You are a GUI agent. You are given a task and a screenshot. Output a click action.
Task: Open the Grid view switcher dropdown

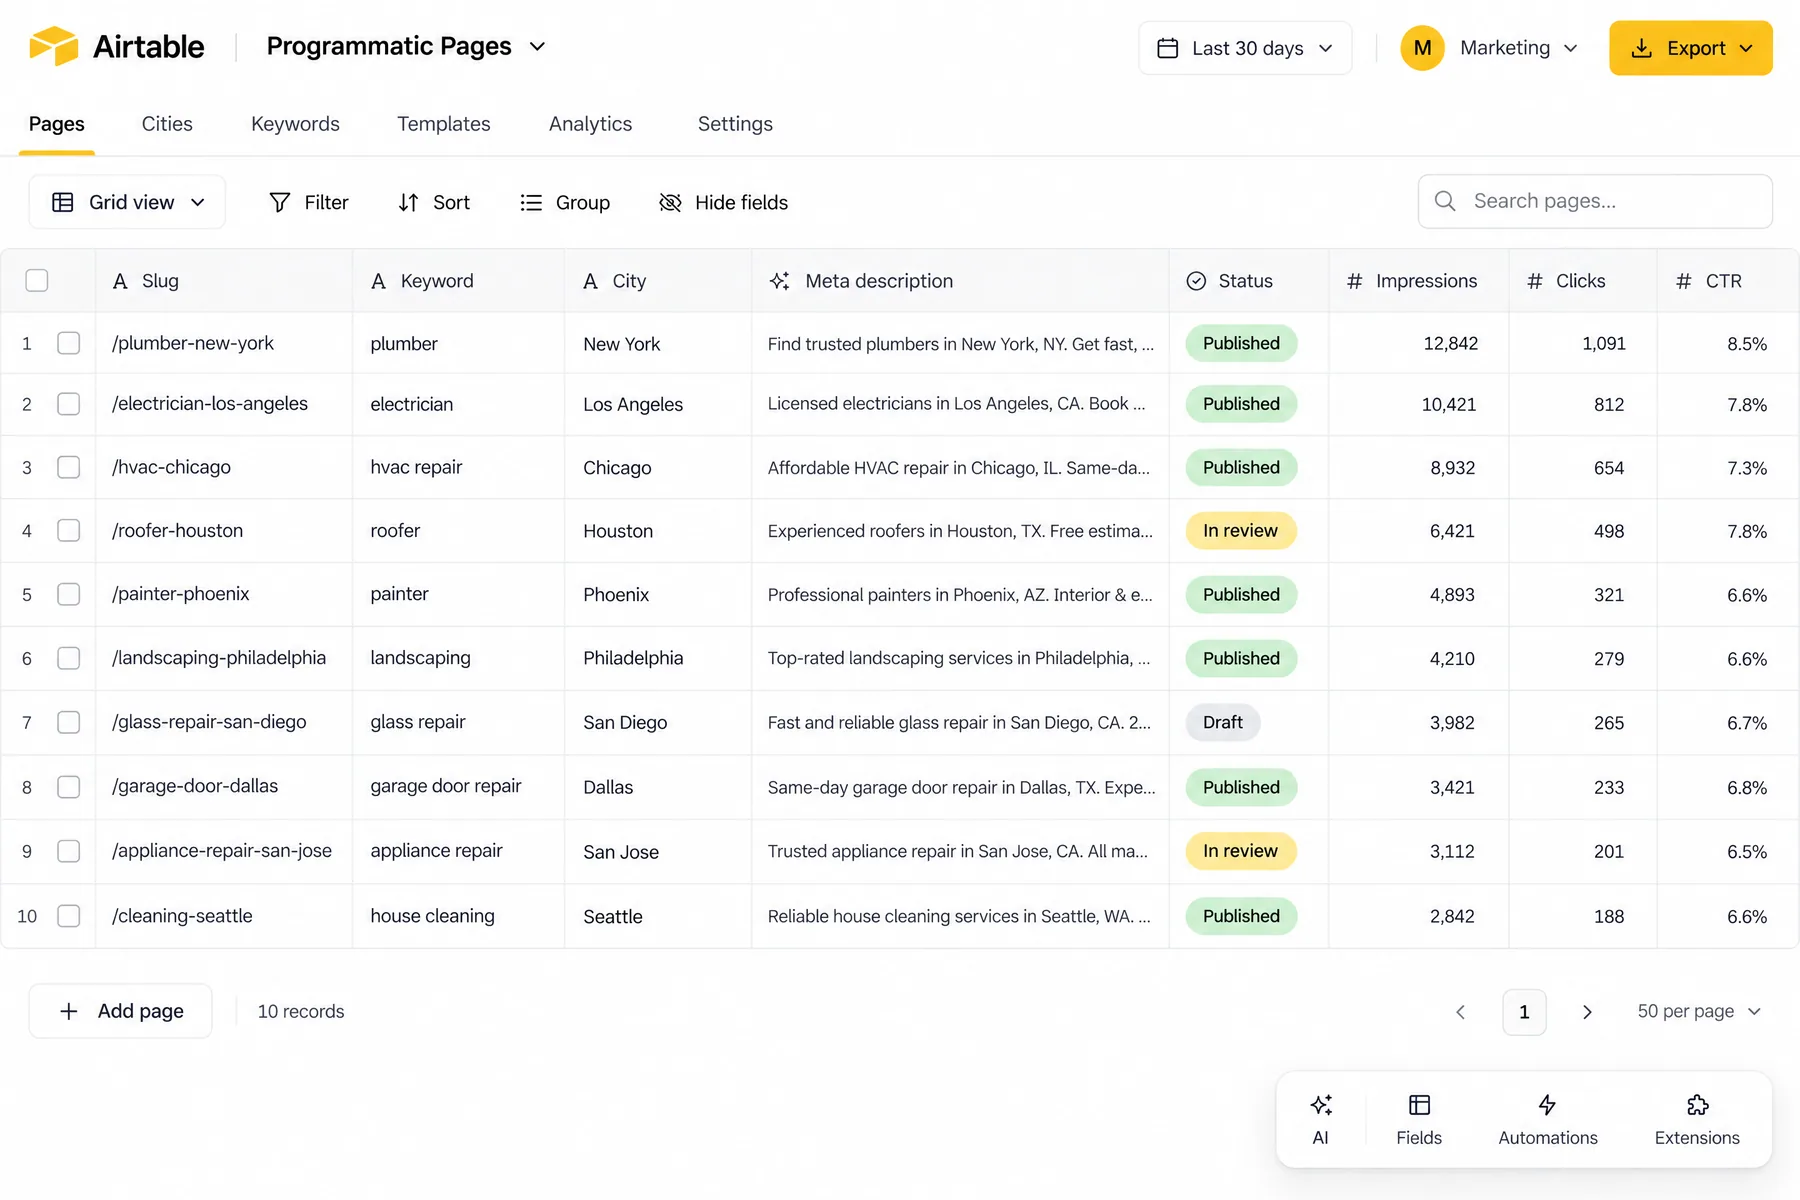pos(127,202)
